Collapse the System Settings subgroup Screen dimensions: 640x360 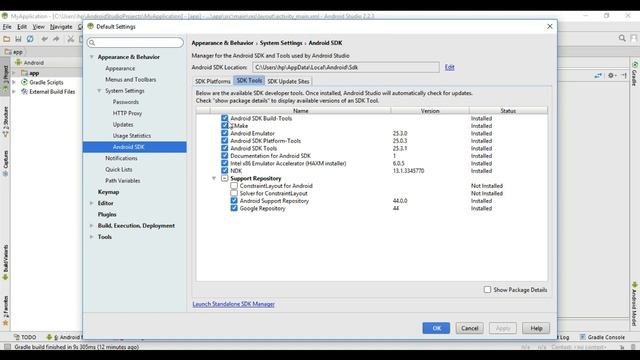pos(99,91)
